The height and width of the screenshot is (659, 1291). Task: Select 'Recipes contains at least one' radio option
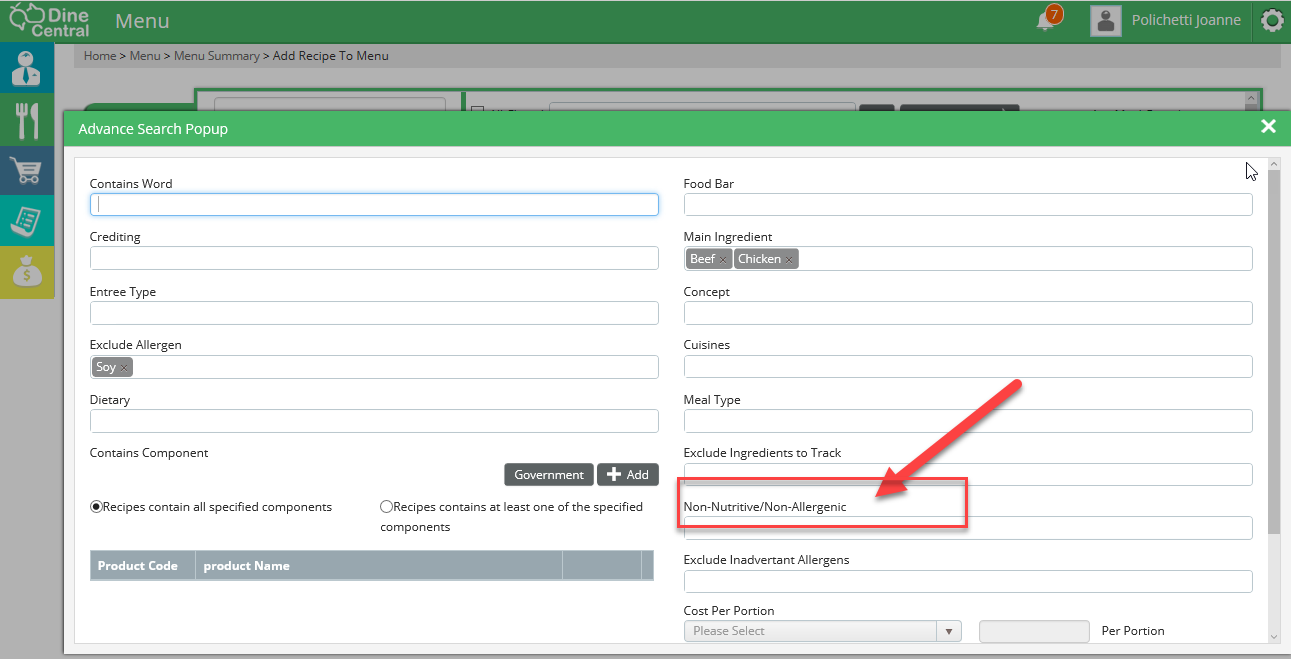tap(386, 507)
